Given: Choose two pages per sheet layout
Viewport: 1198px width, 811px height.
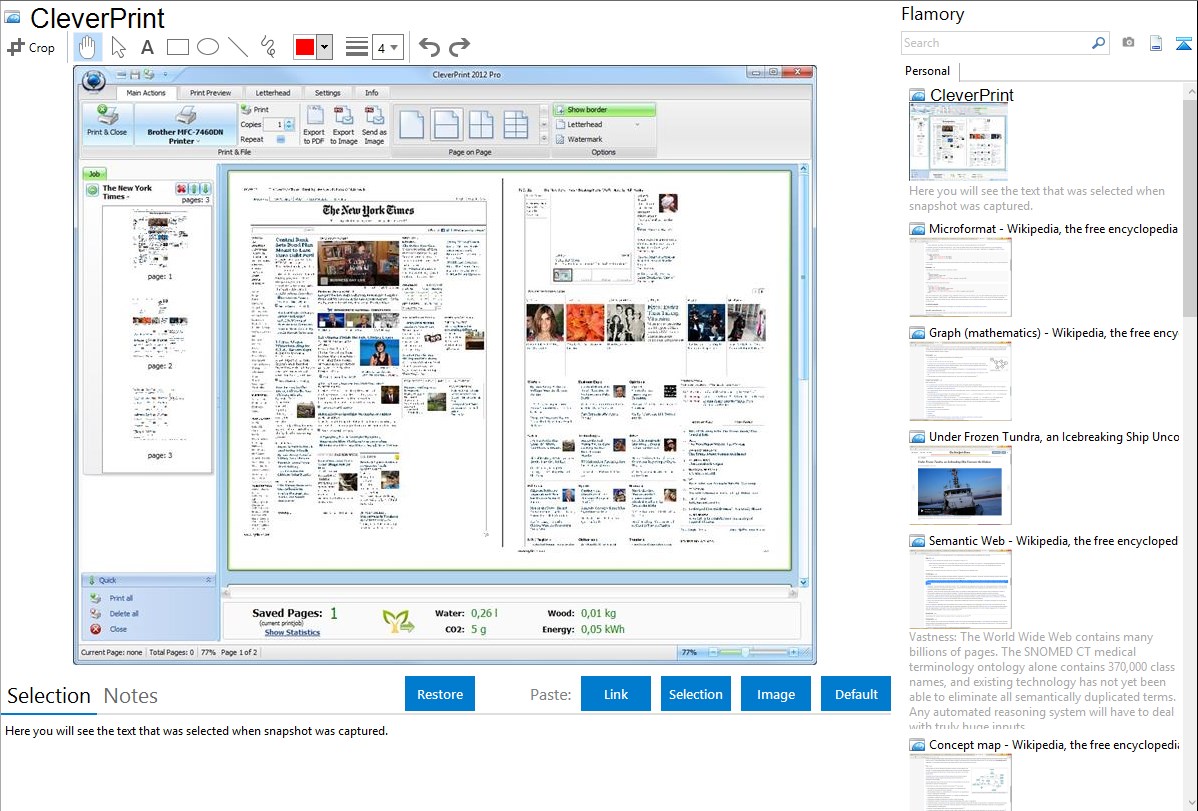Looking at the screenshot, I should point(446,125).
